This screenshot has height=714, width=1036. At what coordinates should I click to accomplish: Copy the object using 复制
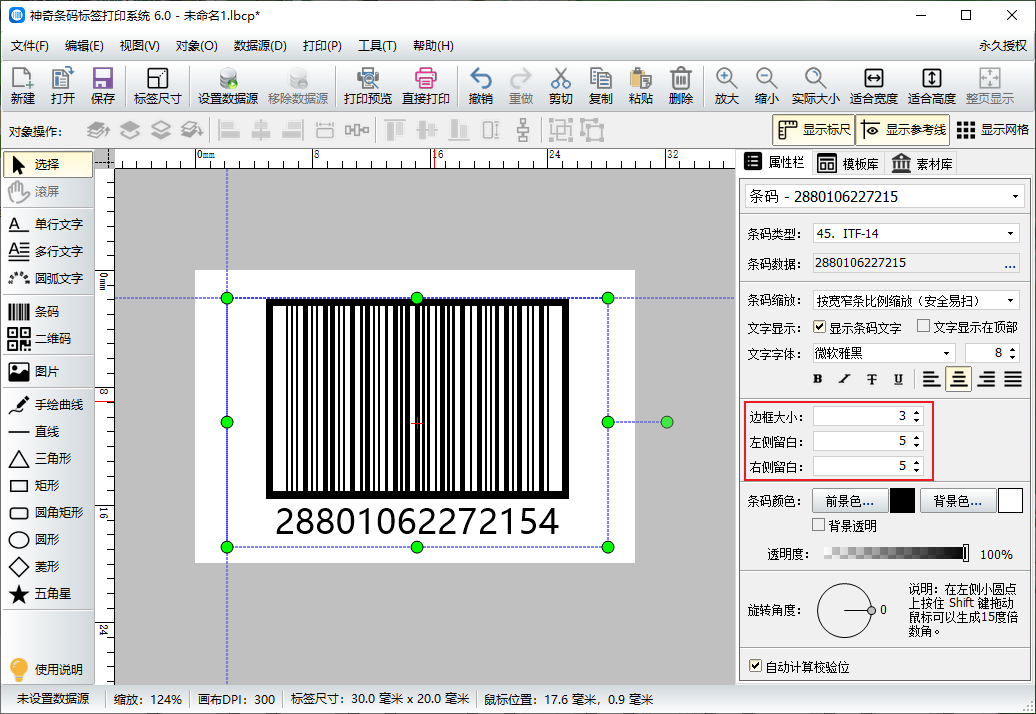click(601, 86)
